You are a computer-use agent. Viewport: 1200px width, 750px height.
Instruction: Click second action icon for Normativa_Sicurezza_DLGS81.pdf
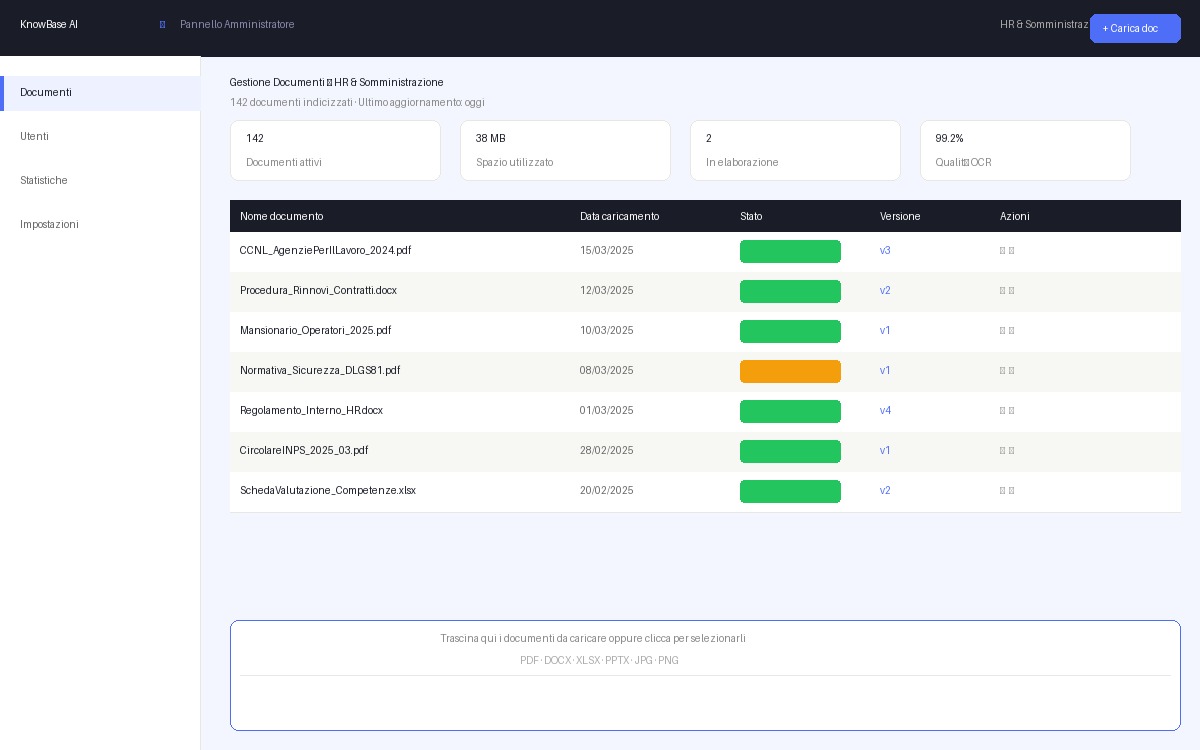(1012, 371)
